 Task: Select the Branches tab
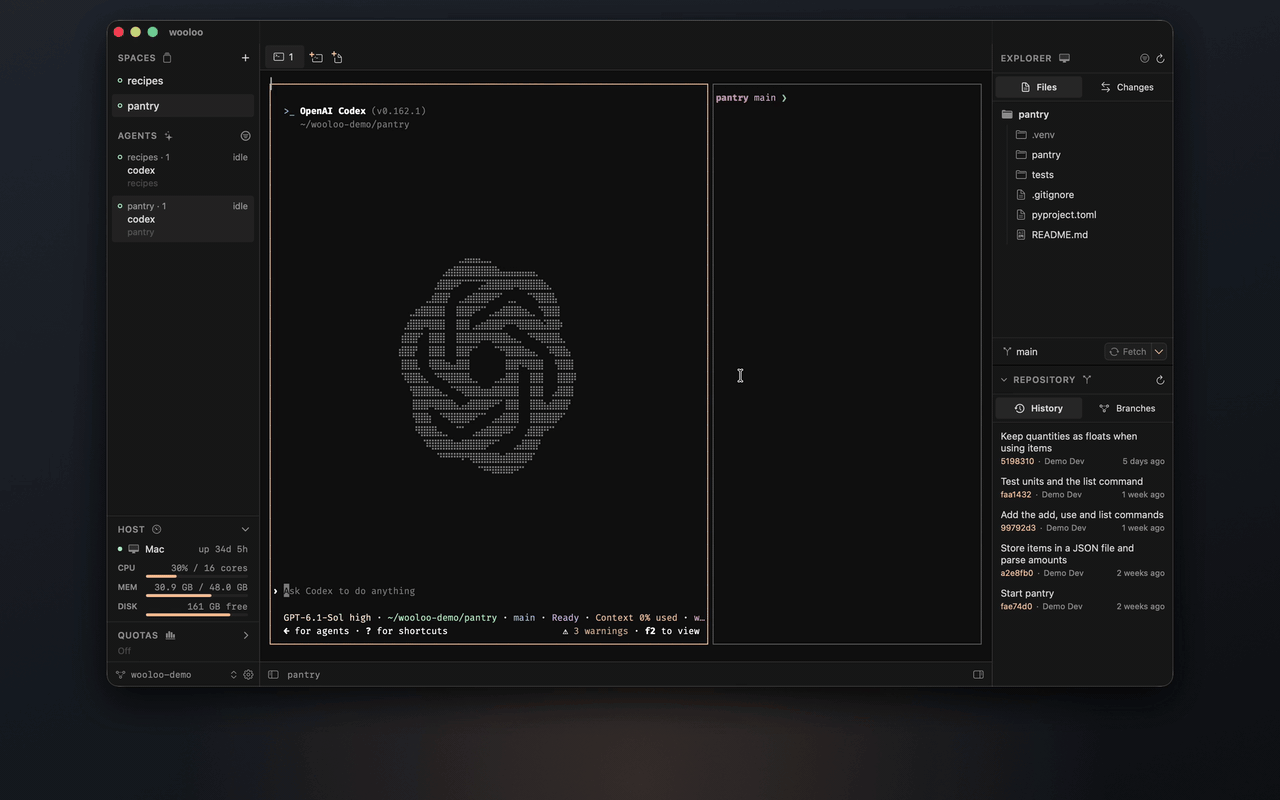point(1127,408)
